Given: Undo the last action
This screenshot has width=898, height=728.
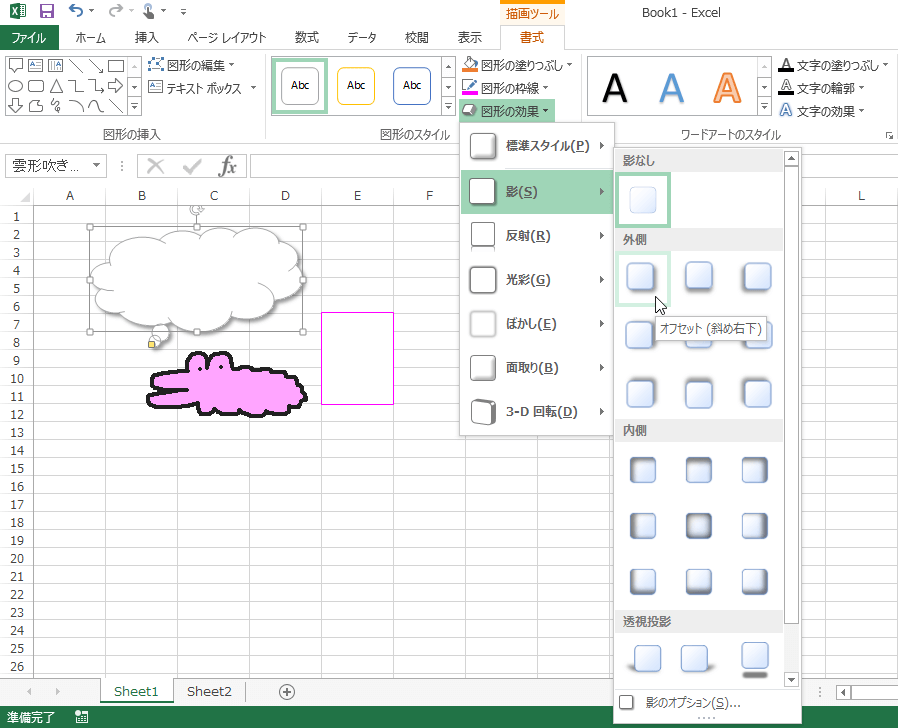Looking at the screenshot, I should tap(75, 10).
